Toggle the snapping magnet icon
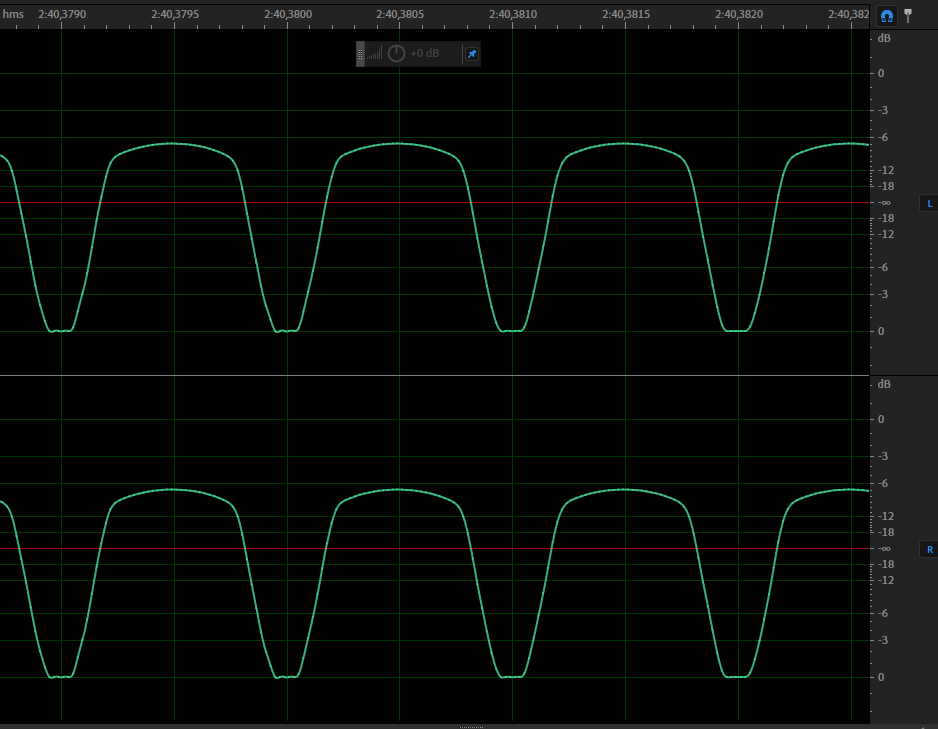Image resolution: width=938 pixels, height=729 pixels. tap(886, 15)
